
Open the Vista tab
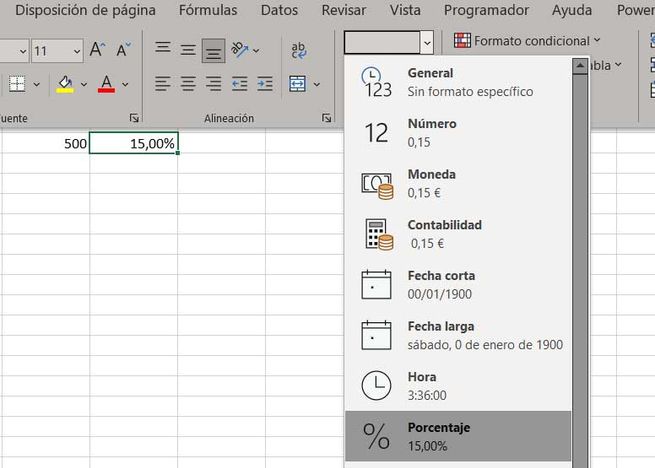click(405, 10)
